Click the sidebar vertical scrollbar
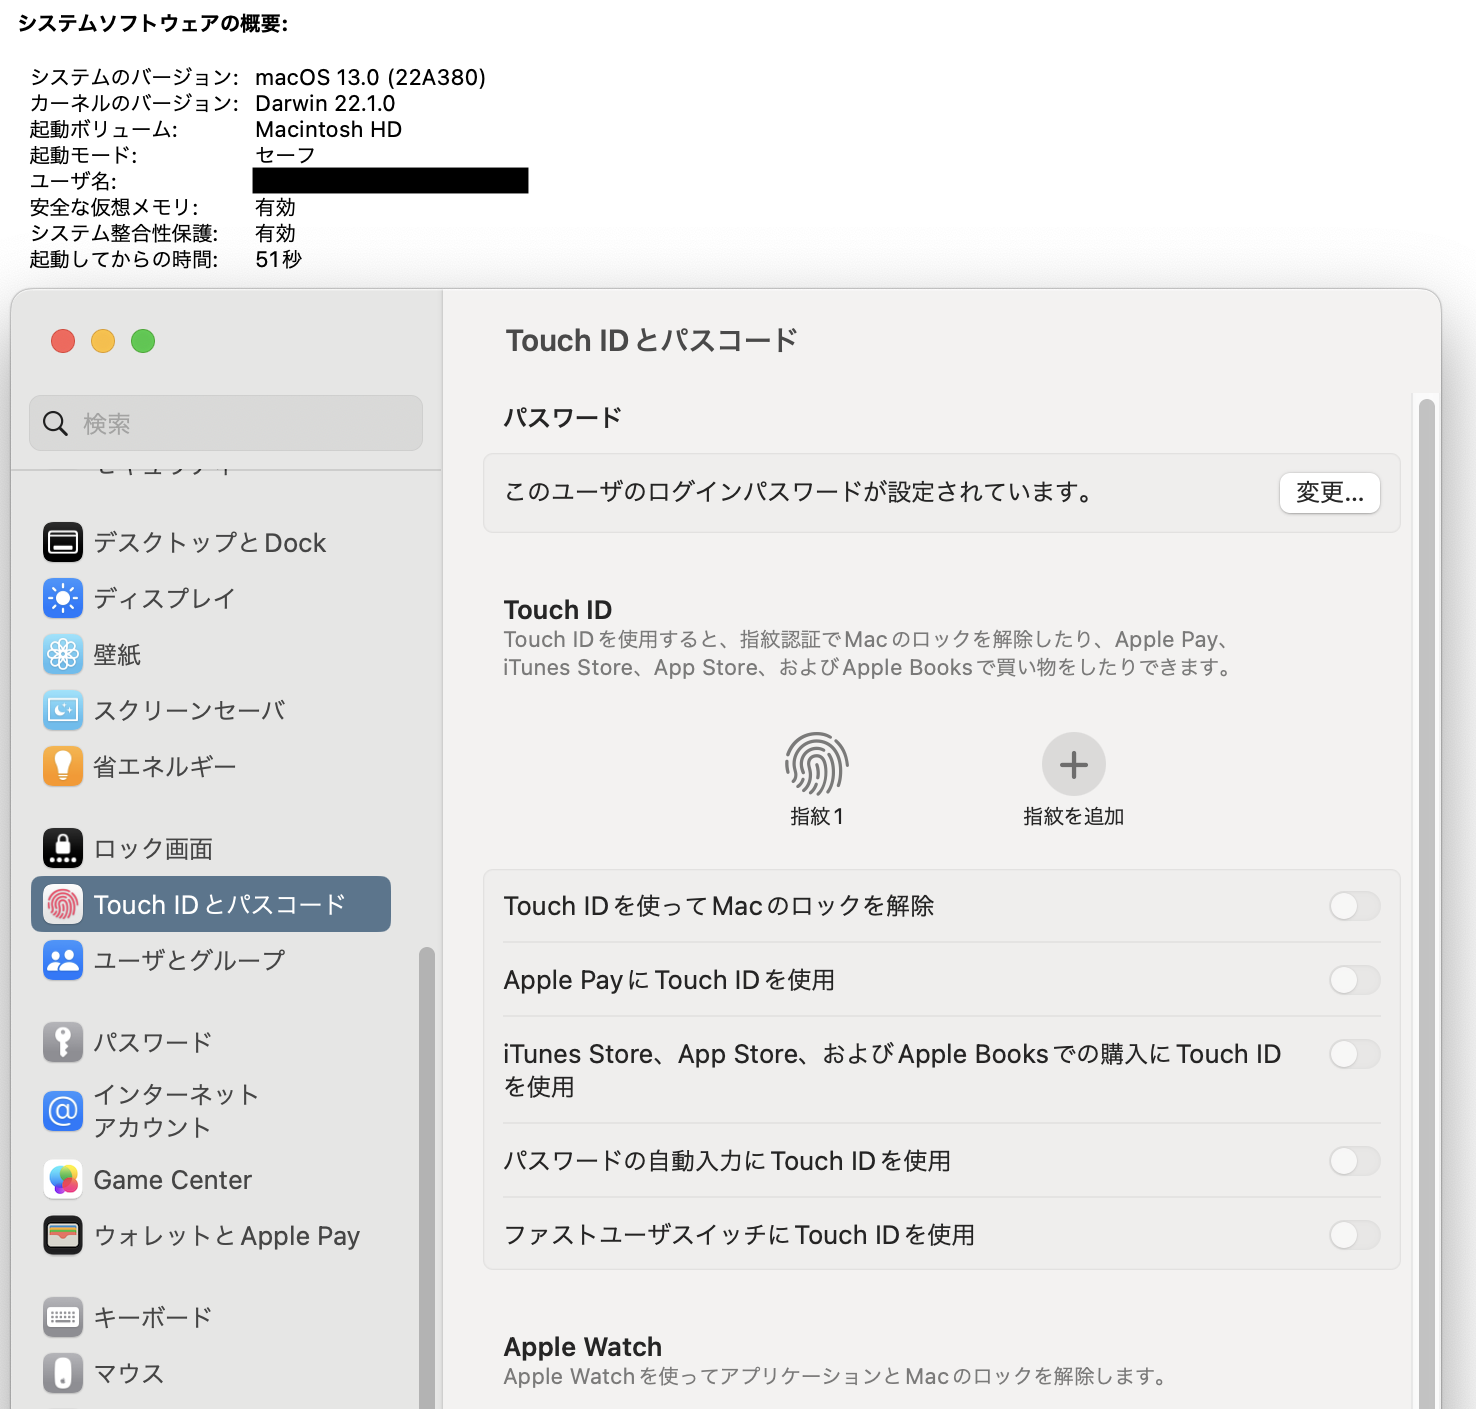Image resolution: width=1476 pixels, height=1409 pixels. tap(427, 1177)
